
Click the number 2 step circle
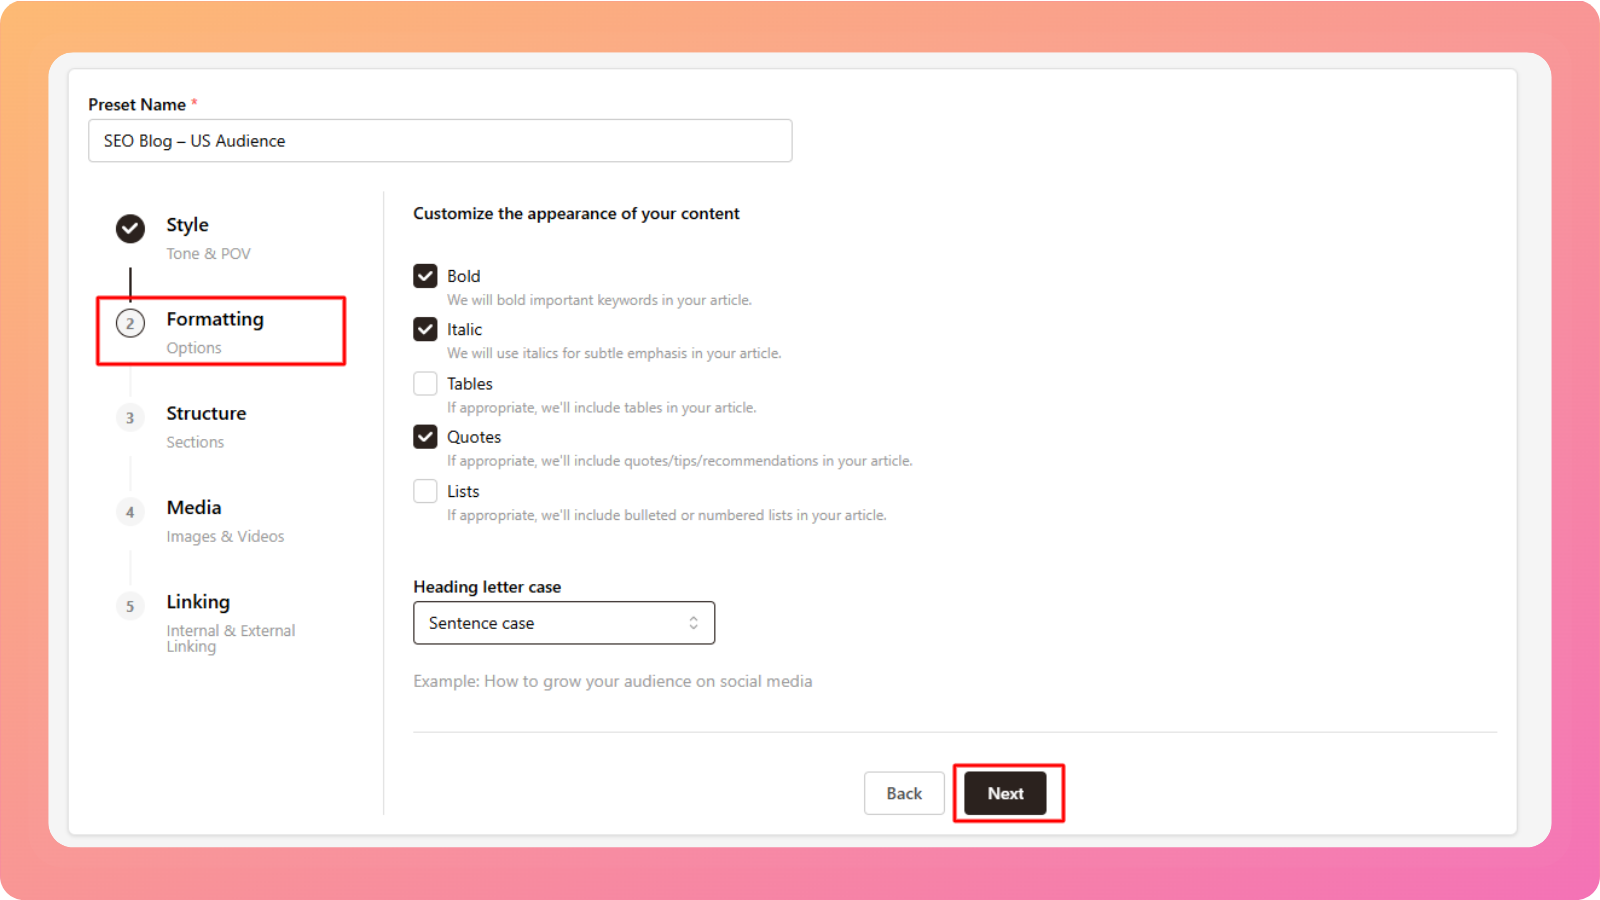[x=130, y=323]
